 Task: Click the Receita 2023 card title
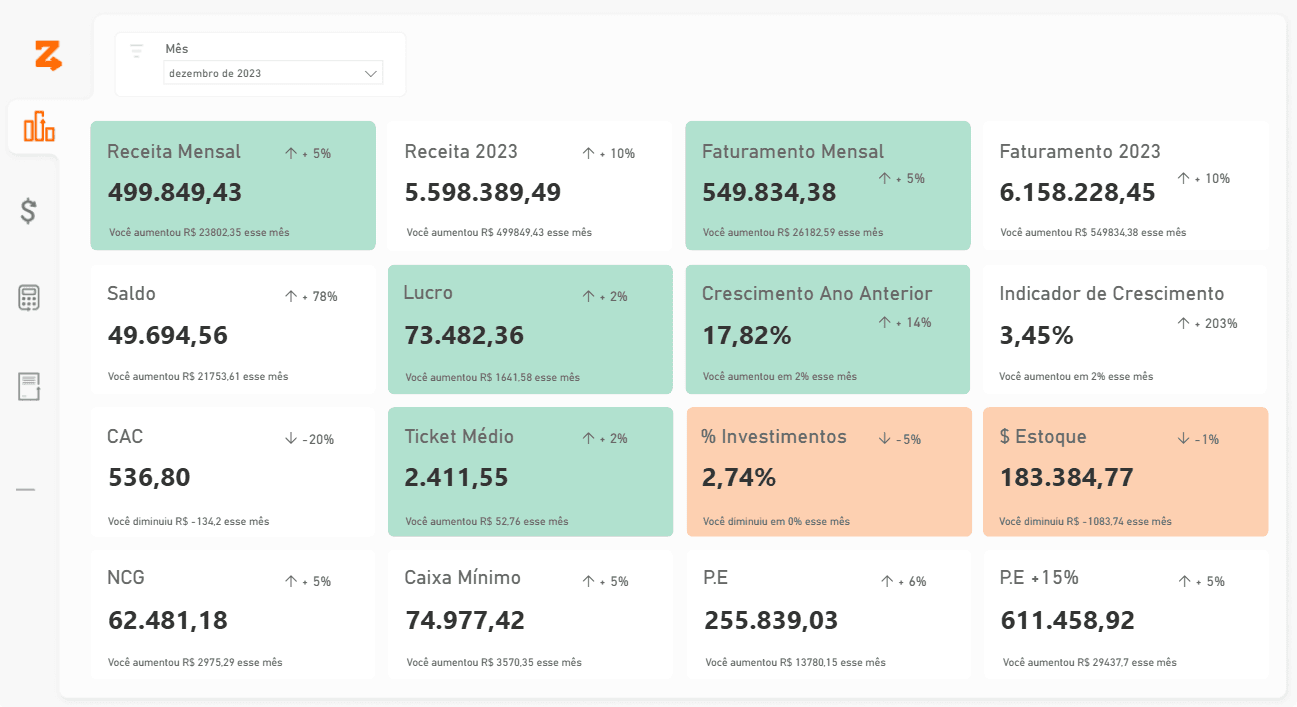click(x=461, y=151)
